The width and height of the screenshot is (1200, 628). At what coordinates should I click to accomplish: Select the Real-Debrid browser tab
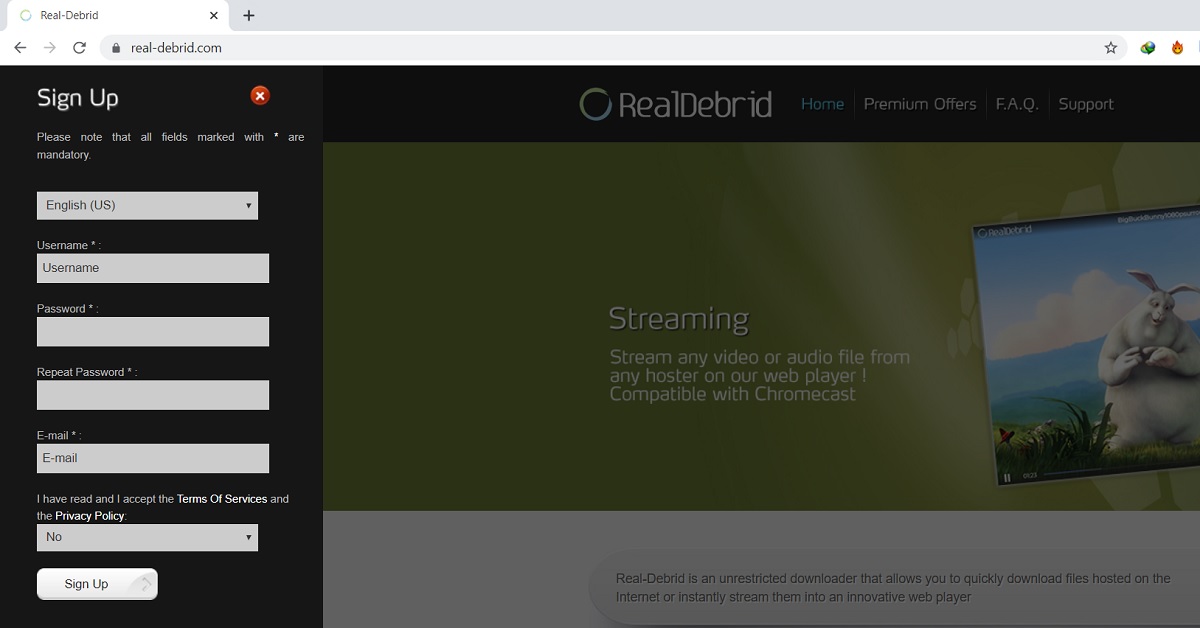pos(116,15)
